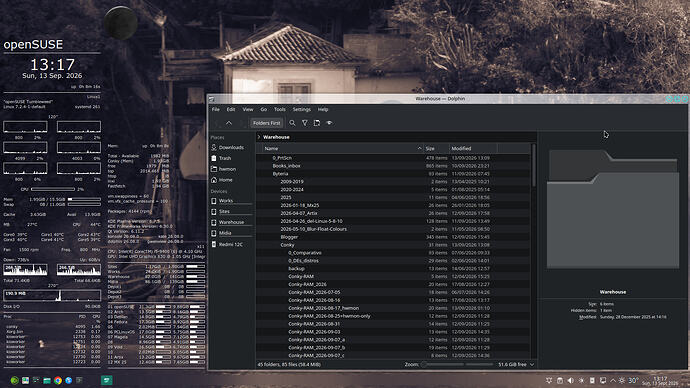Launch Chrome from the taskbar
Image resolution: width=690 pixels, height=388 pixels.
[58, 381]
